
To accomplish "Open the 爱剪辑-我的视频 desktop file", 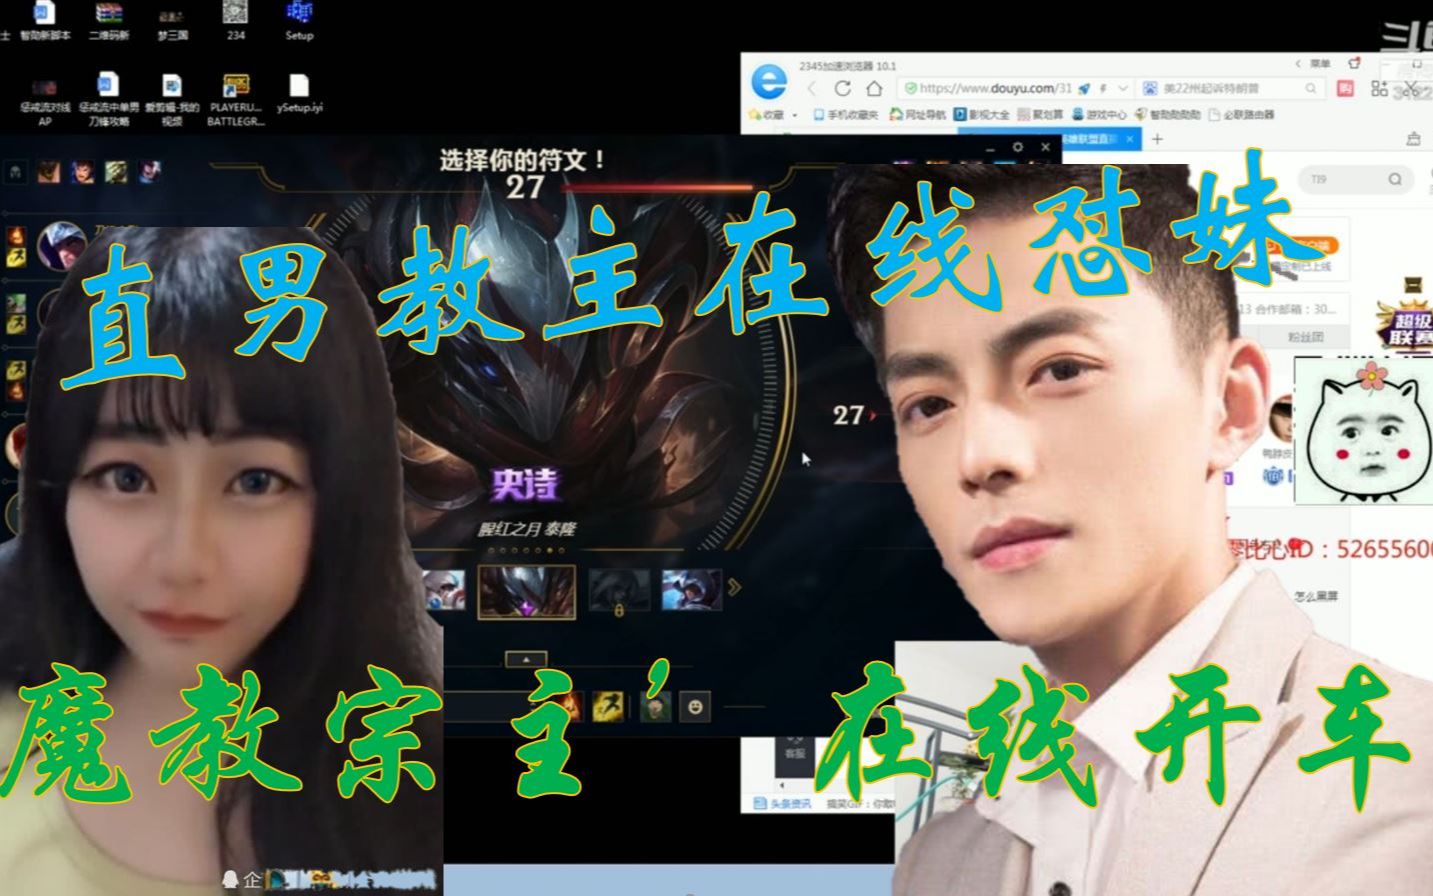I will coord(172,98).
